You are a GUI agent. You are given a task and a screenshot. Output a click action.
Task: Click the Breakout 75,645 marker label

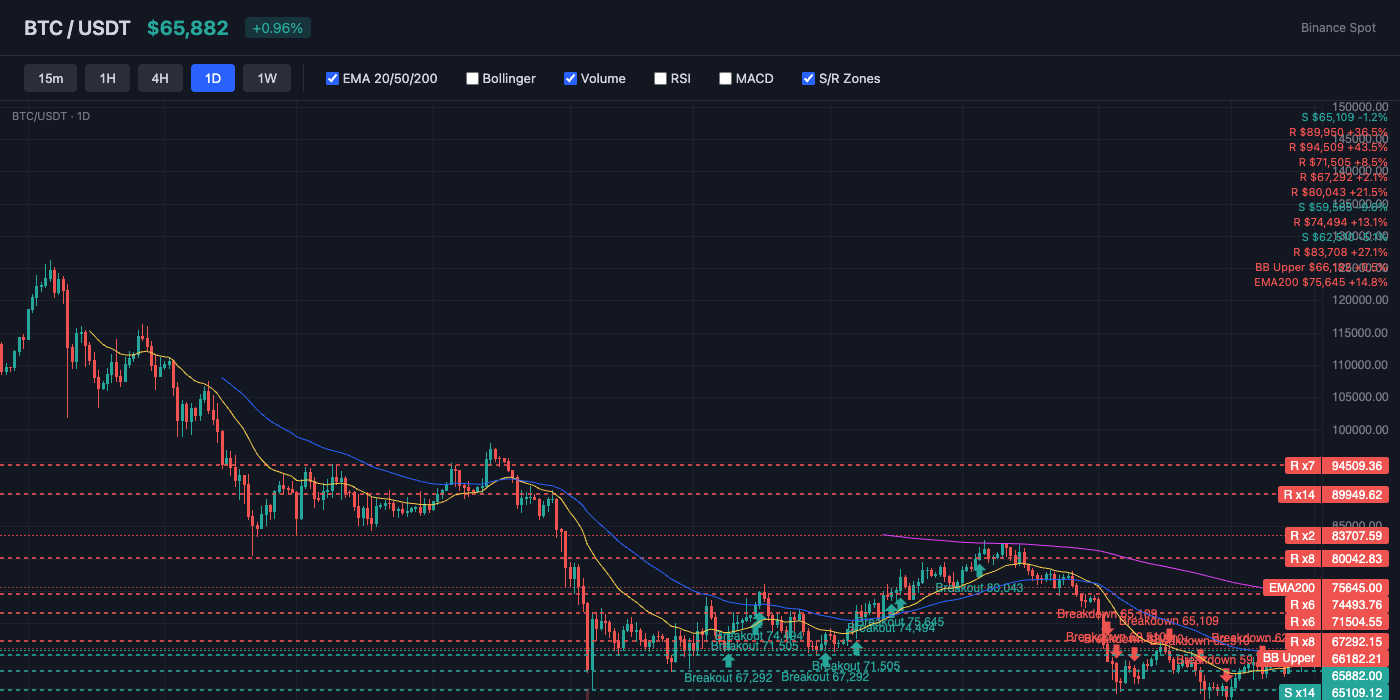[900, 622]
